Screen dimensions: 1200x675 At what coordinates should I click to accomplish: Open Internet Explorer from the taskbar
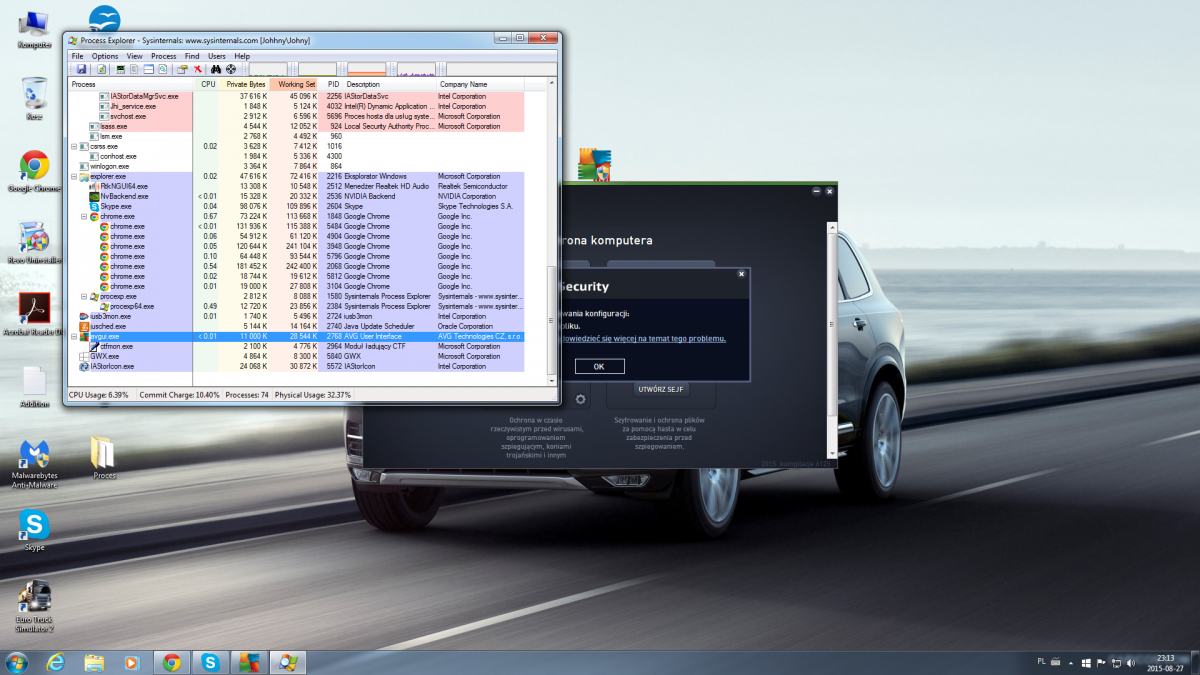click(55, 662)
